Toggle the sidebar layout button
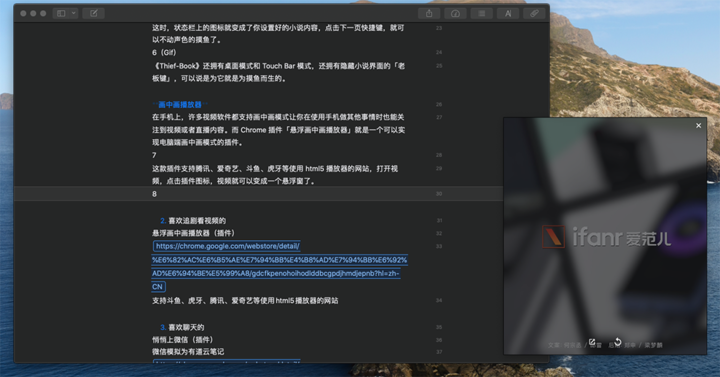The image size is (720, 377). 61,13
